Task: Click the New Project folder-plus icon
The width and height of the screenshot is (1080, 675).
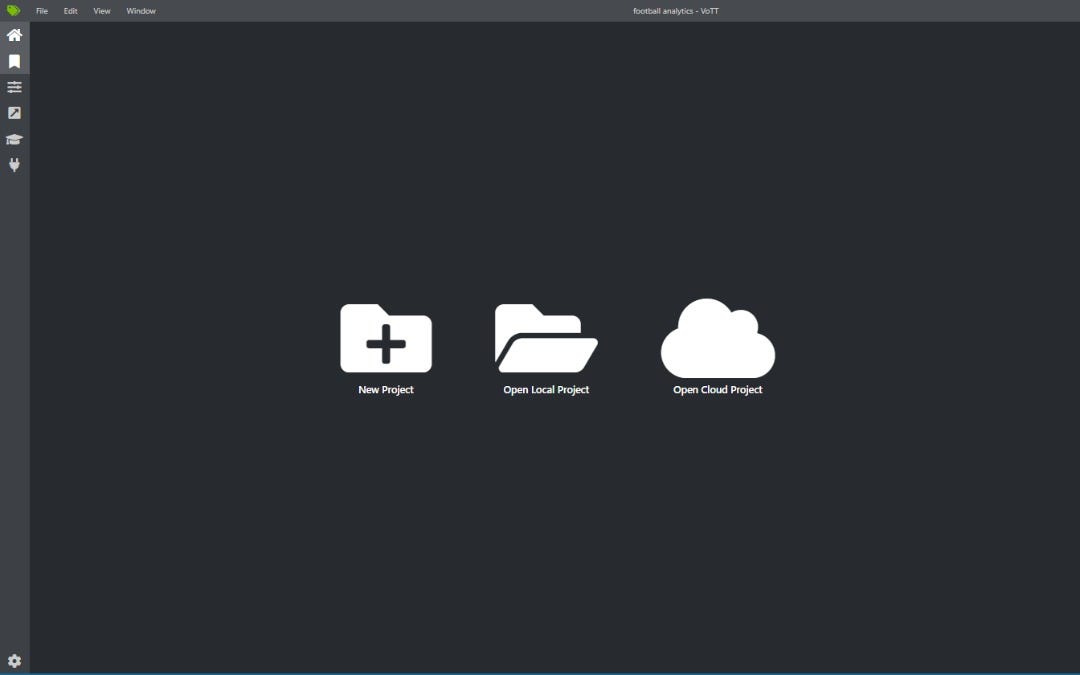Action: coord(386,338)
